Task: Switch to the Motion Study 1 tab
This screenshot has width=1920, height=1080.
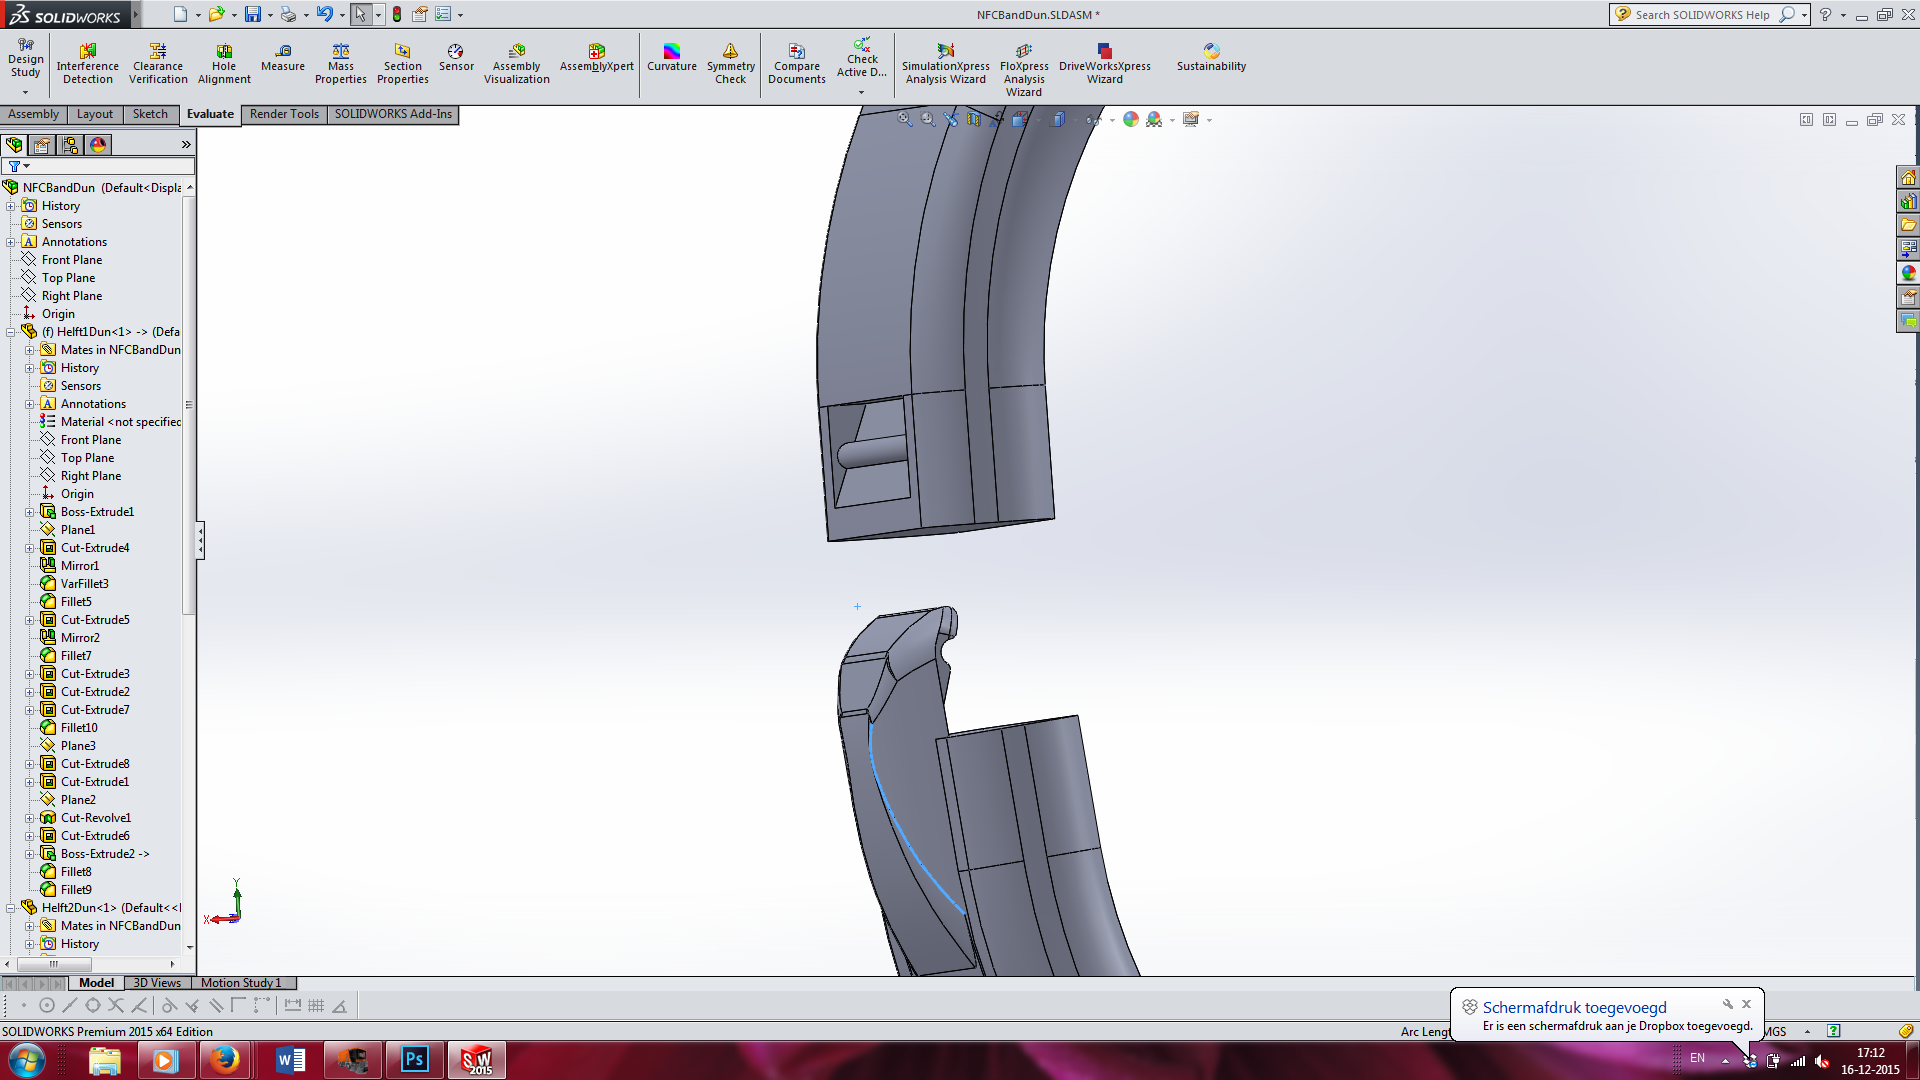Action: (x=242, y=983)
